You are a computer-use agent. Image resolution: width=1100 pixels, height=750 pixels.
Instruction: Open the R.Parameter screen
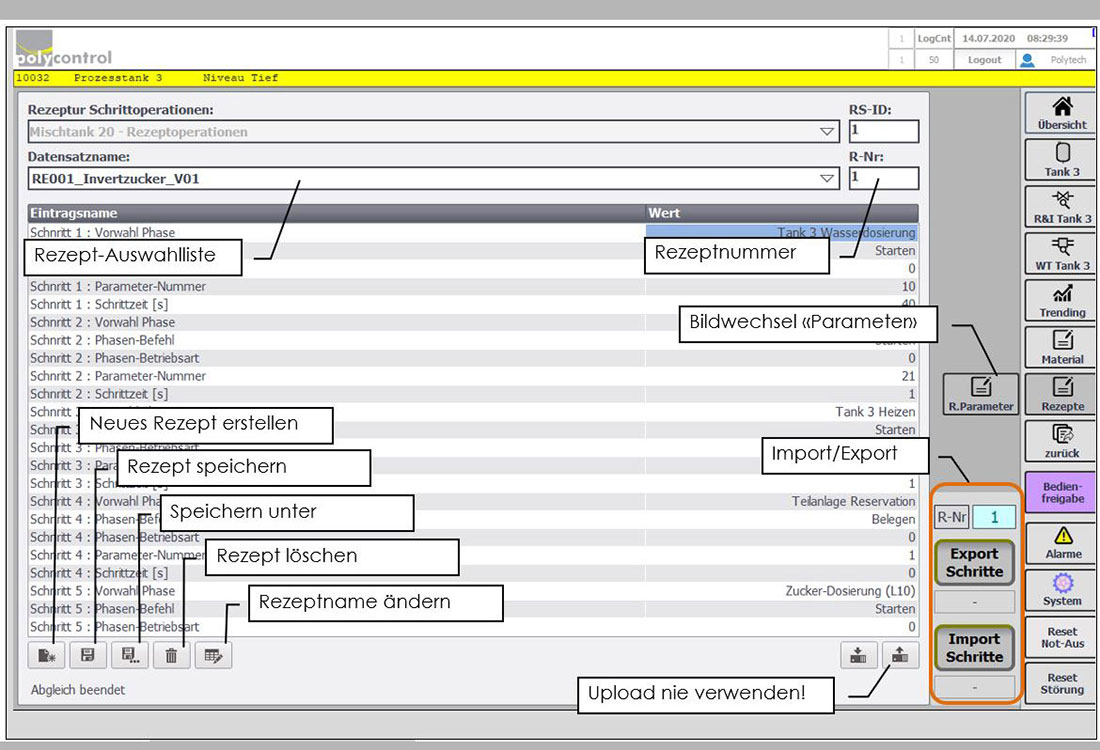pyautogui.click(x=980, y=393)
